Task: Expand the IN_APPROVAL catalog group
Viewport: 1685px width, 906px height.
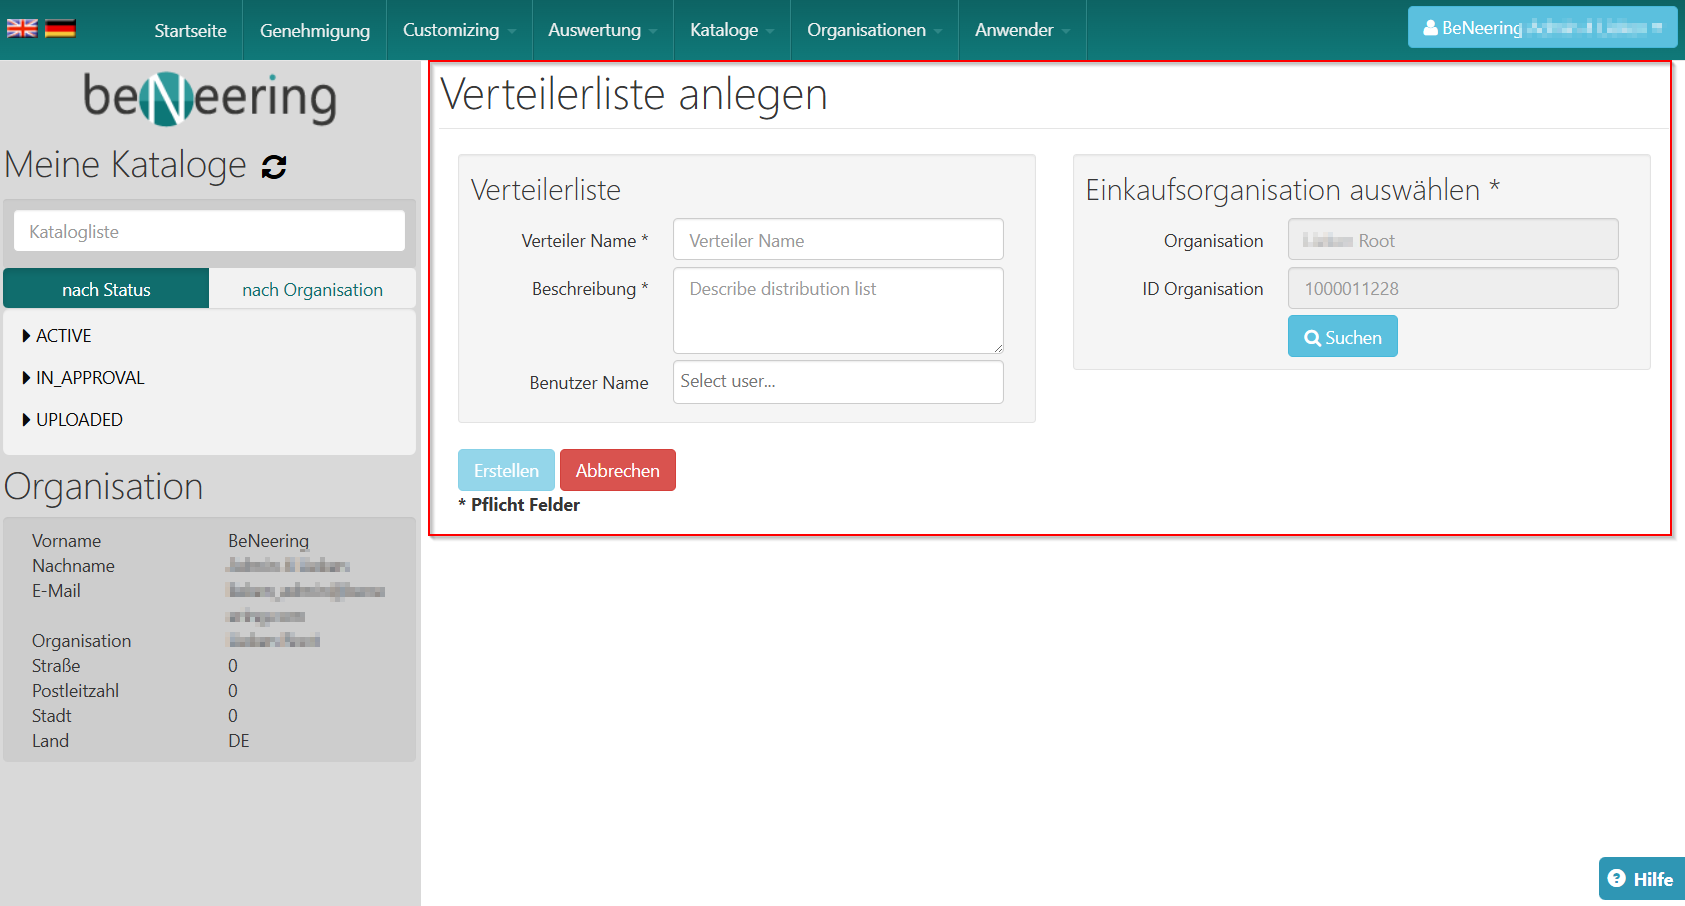Action: click(x=89, y=378)
